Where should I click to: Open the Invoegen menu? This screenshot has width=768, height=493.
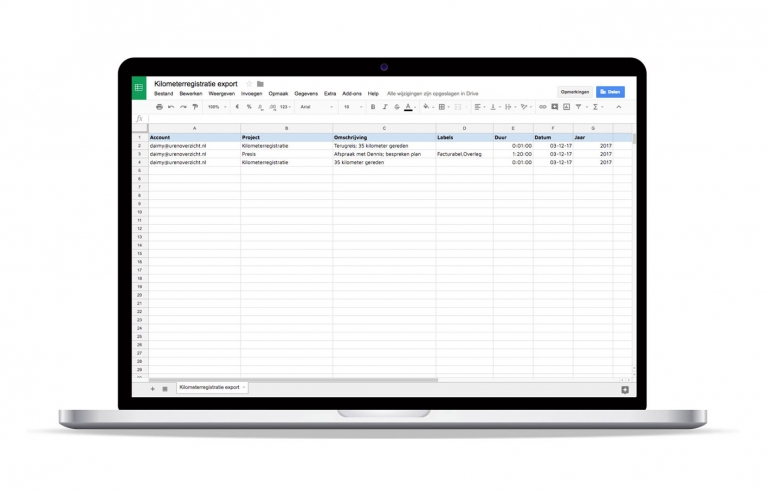click(x=252, y=94)
